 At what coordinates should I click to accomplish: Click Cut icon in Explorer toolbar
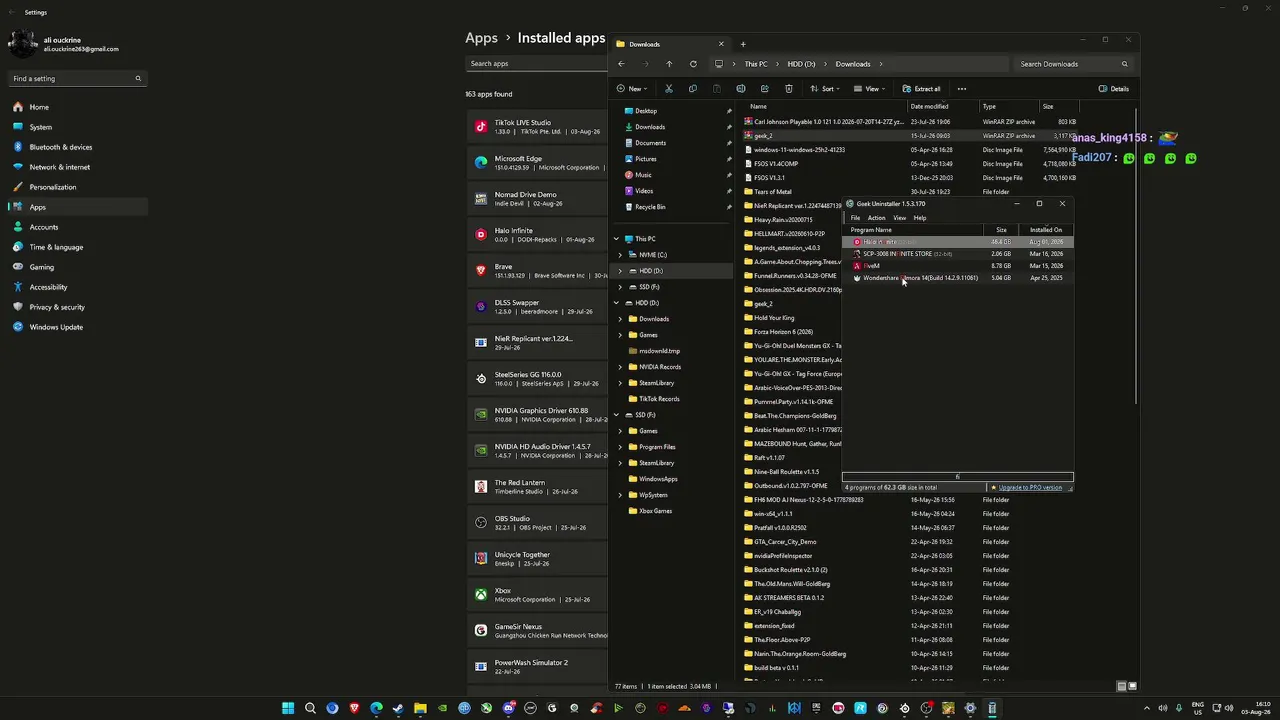(x=669, y=89)
